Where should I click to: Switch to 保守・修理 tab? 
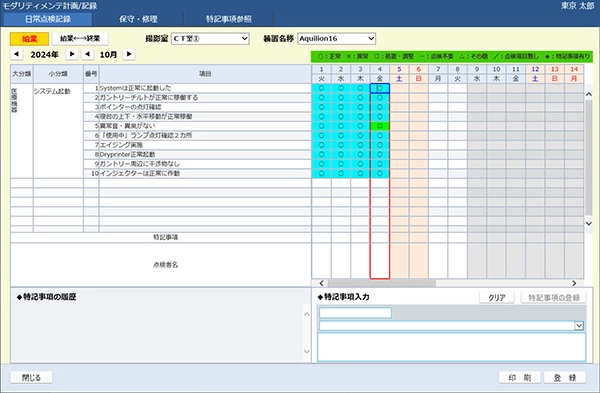[138, 19]
